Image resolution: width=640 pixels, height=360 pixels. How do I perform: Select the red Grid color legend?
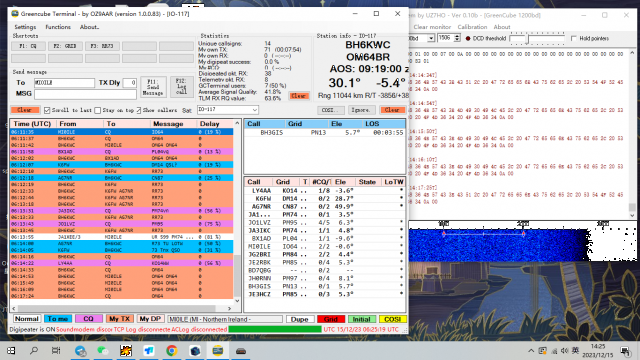pos(331,319)
